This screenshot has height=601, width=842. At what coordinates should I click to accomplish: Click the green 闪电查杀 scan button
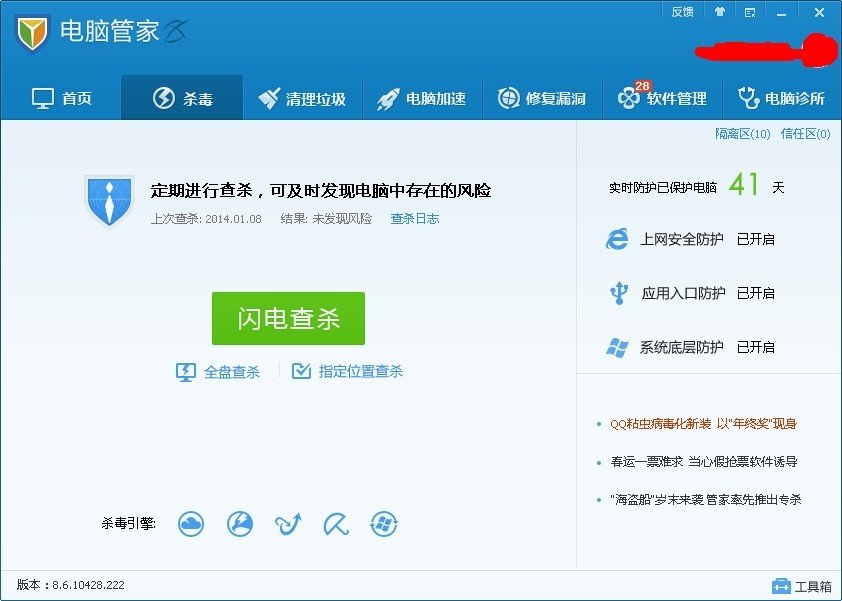click(288, 318)
